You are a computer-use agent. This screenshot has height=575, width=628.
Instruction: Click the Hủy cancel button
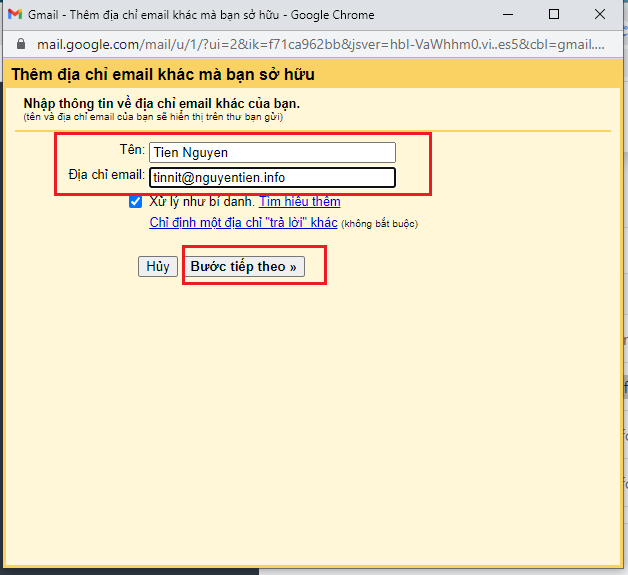pos(158,267)
